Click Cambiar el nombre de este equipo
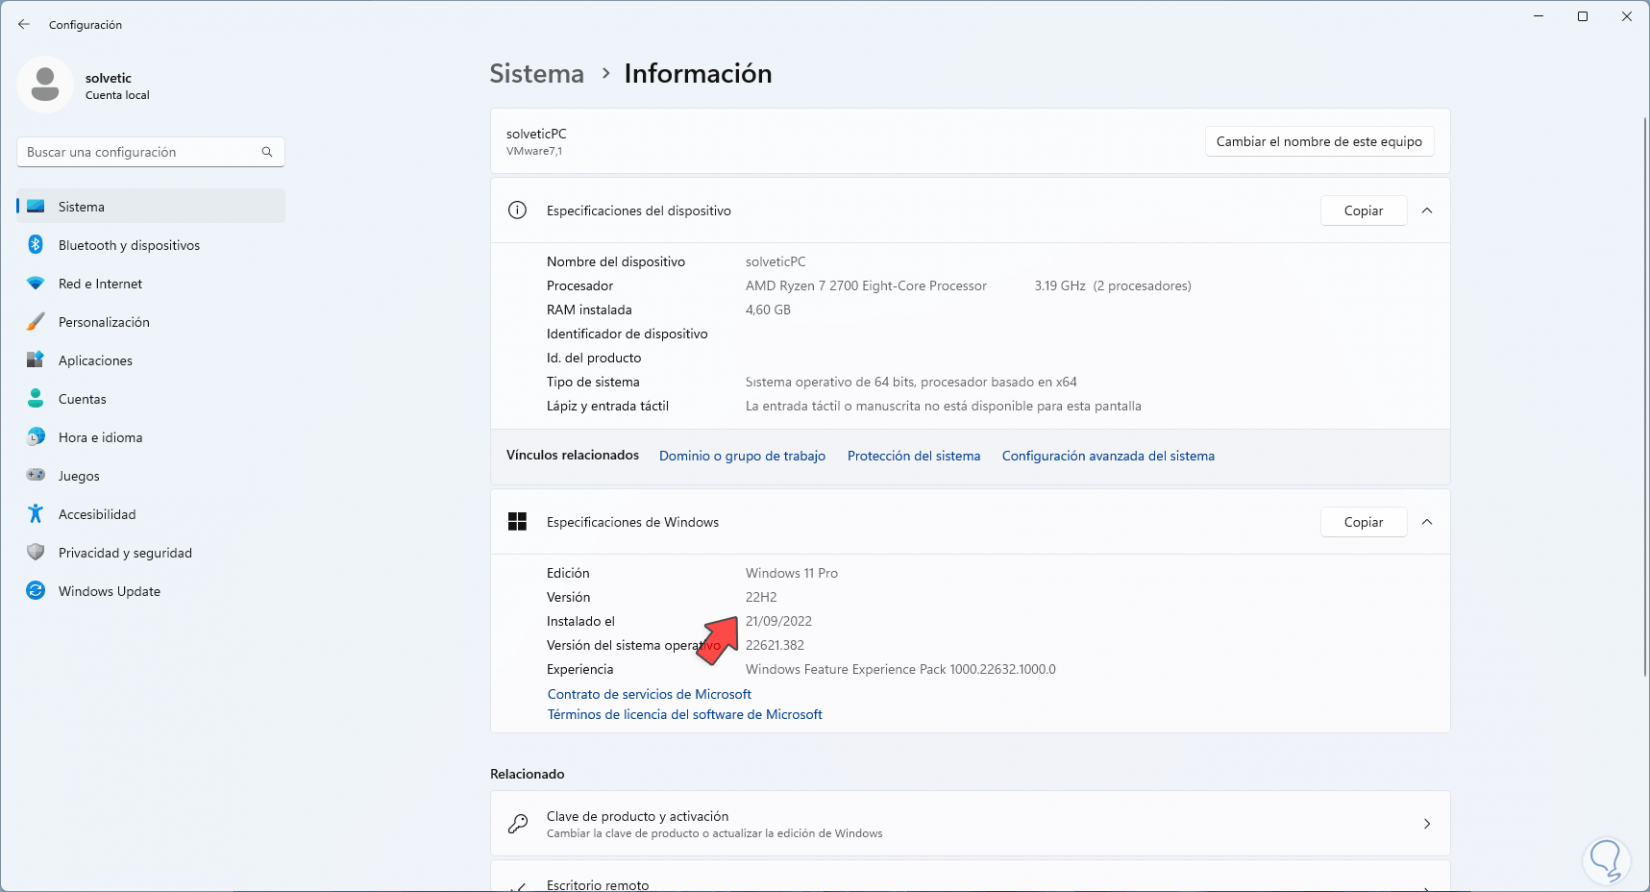Screen dimensions: 1650x892 pos(1319,142)
